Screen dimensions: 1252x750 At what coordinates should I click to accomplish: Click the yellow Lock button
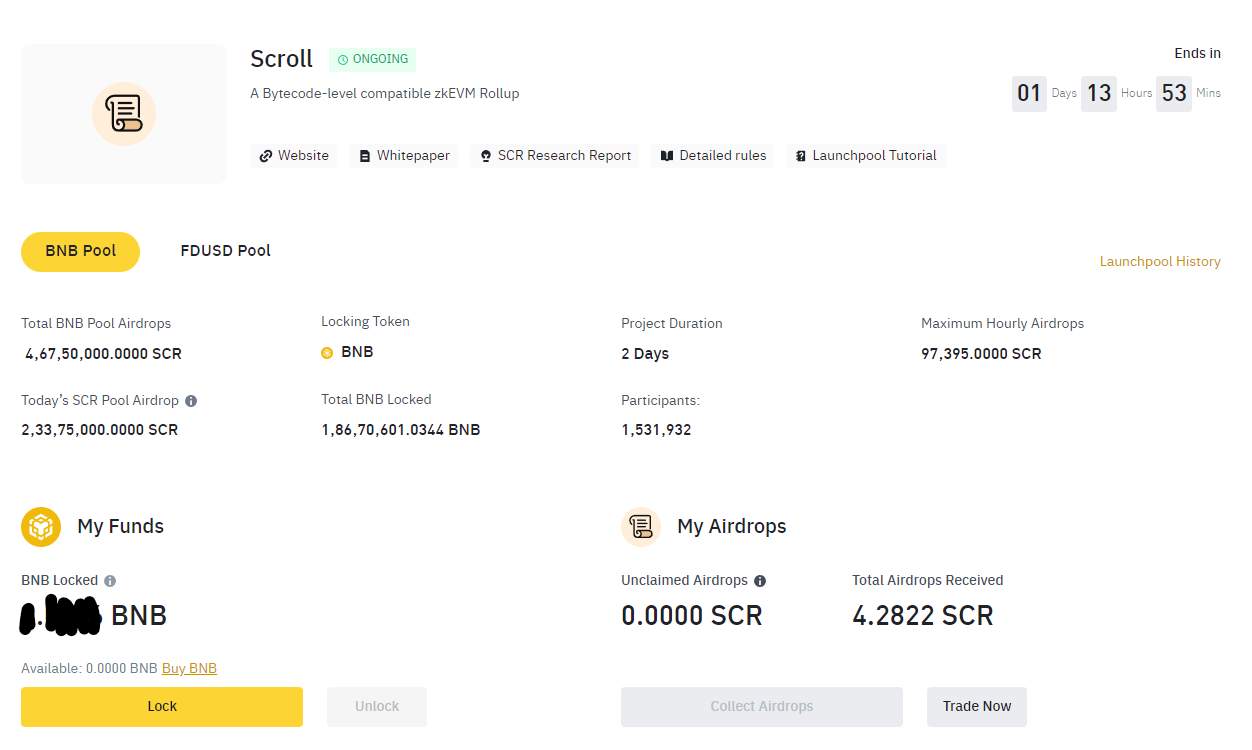click(x=162, y=707)
